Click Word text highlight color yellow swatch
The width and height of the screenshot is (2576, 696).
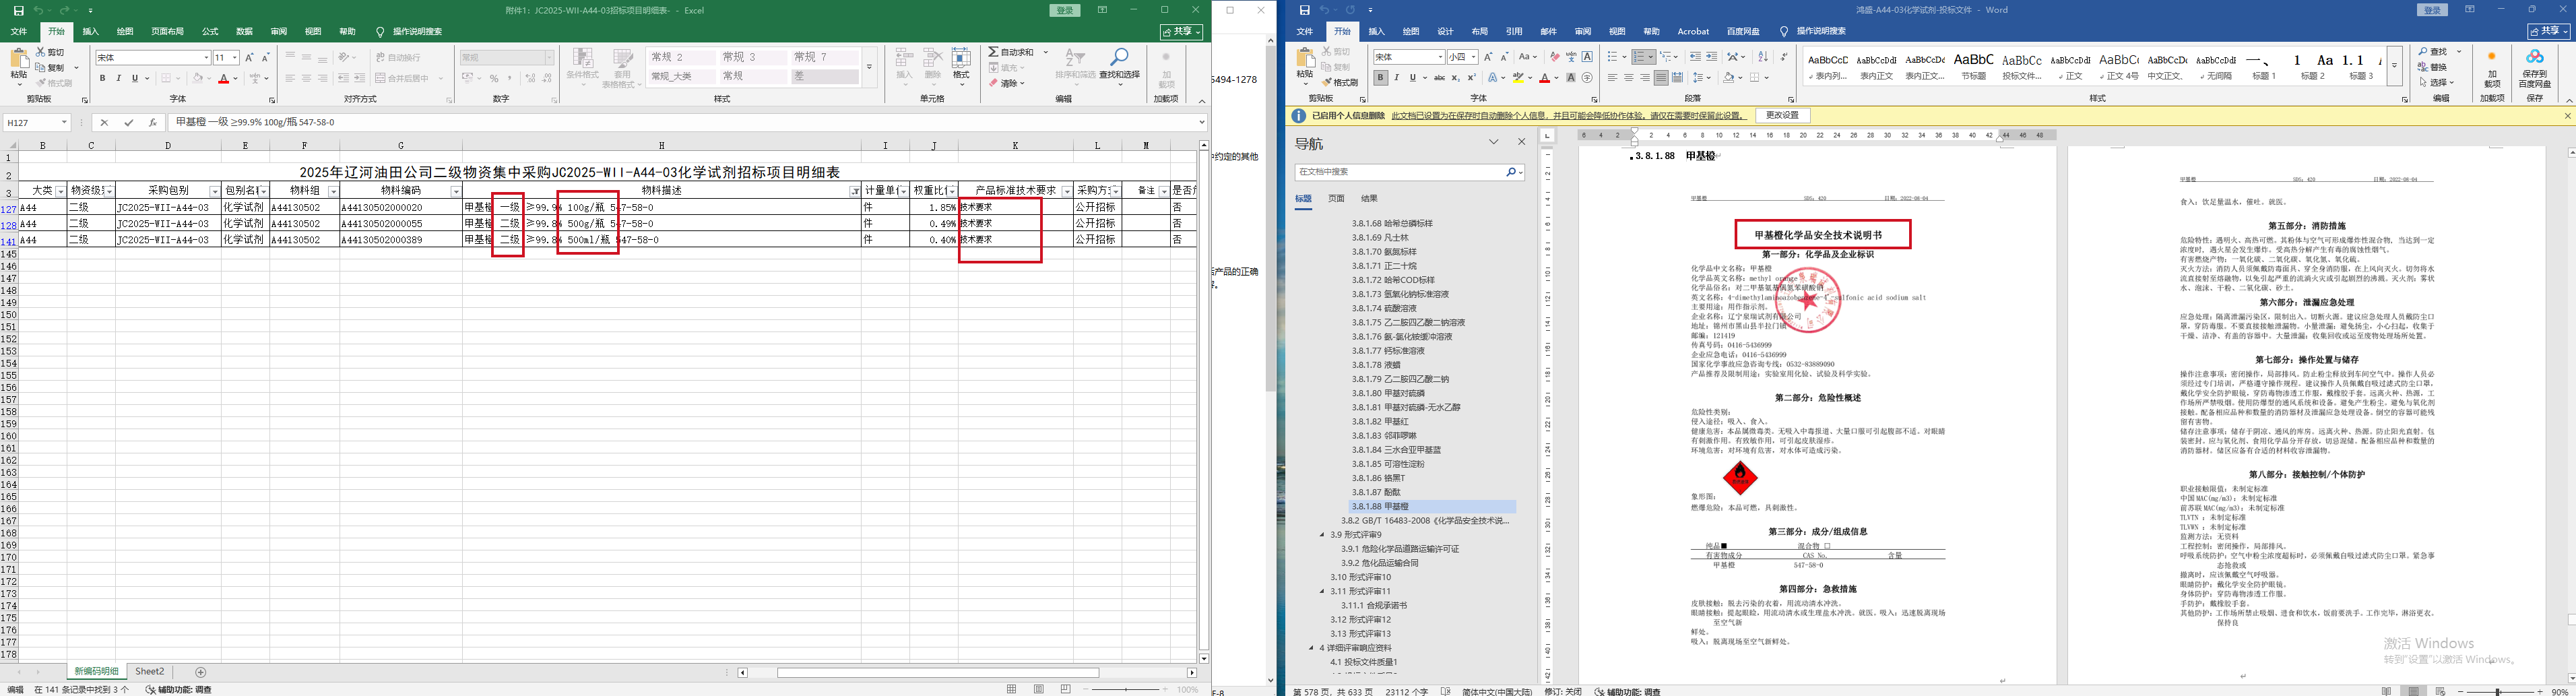pos(1518,78)
